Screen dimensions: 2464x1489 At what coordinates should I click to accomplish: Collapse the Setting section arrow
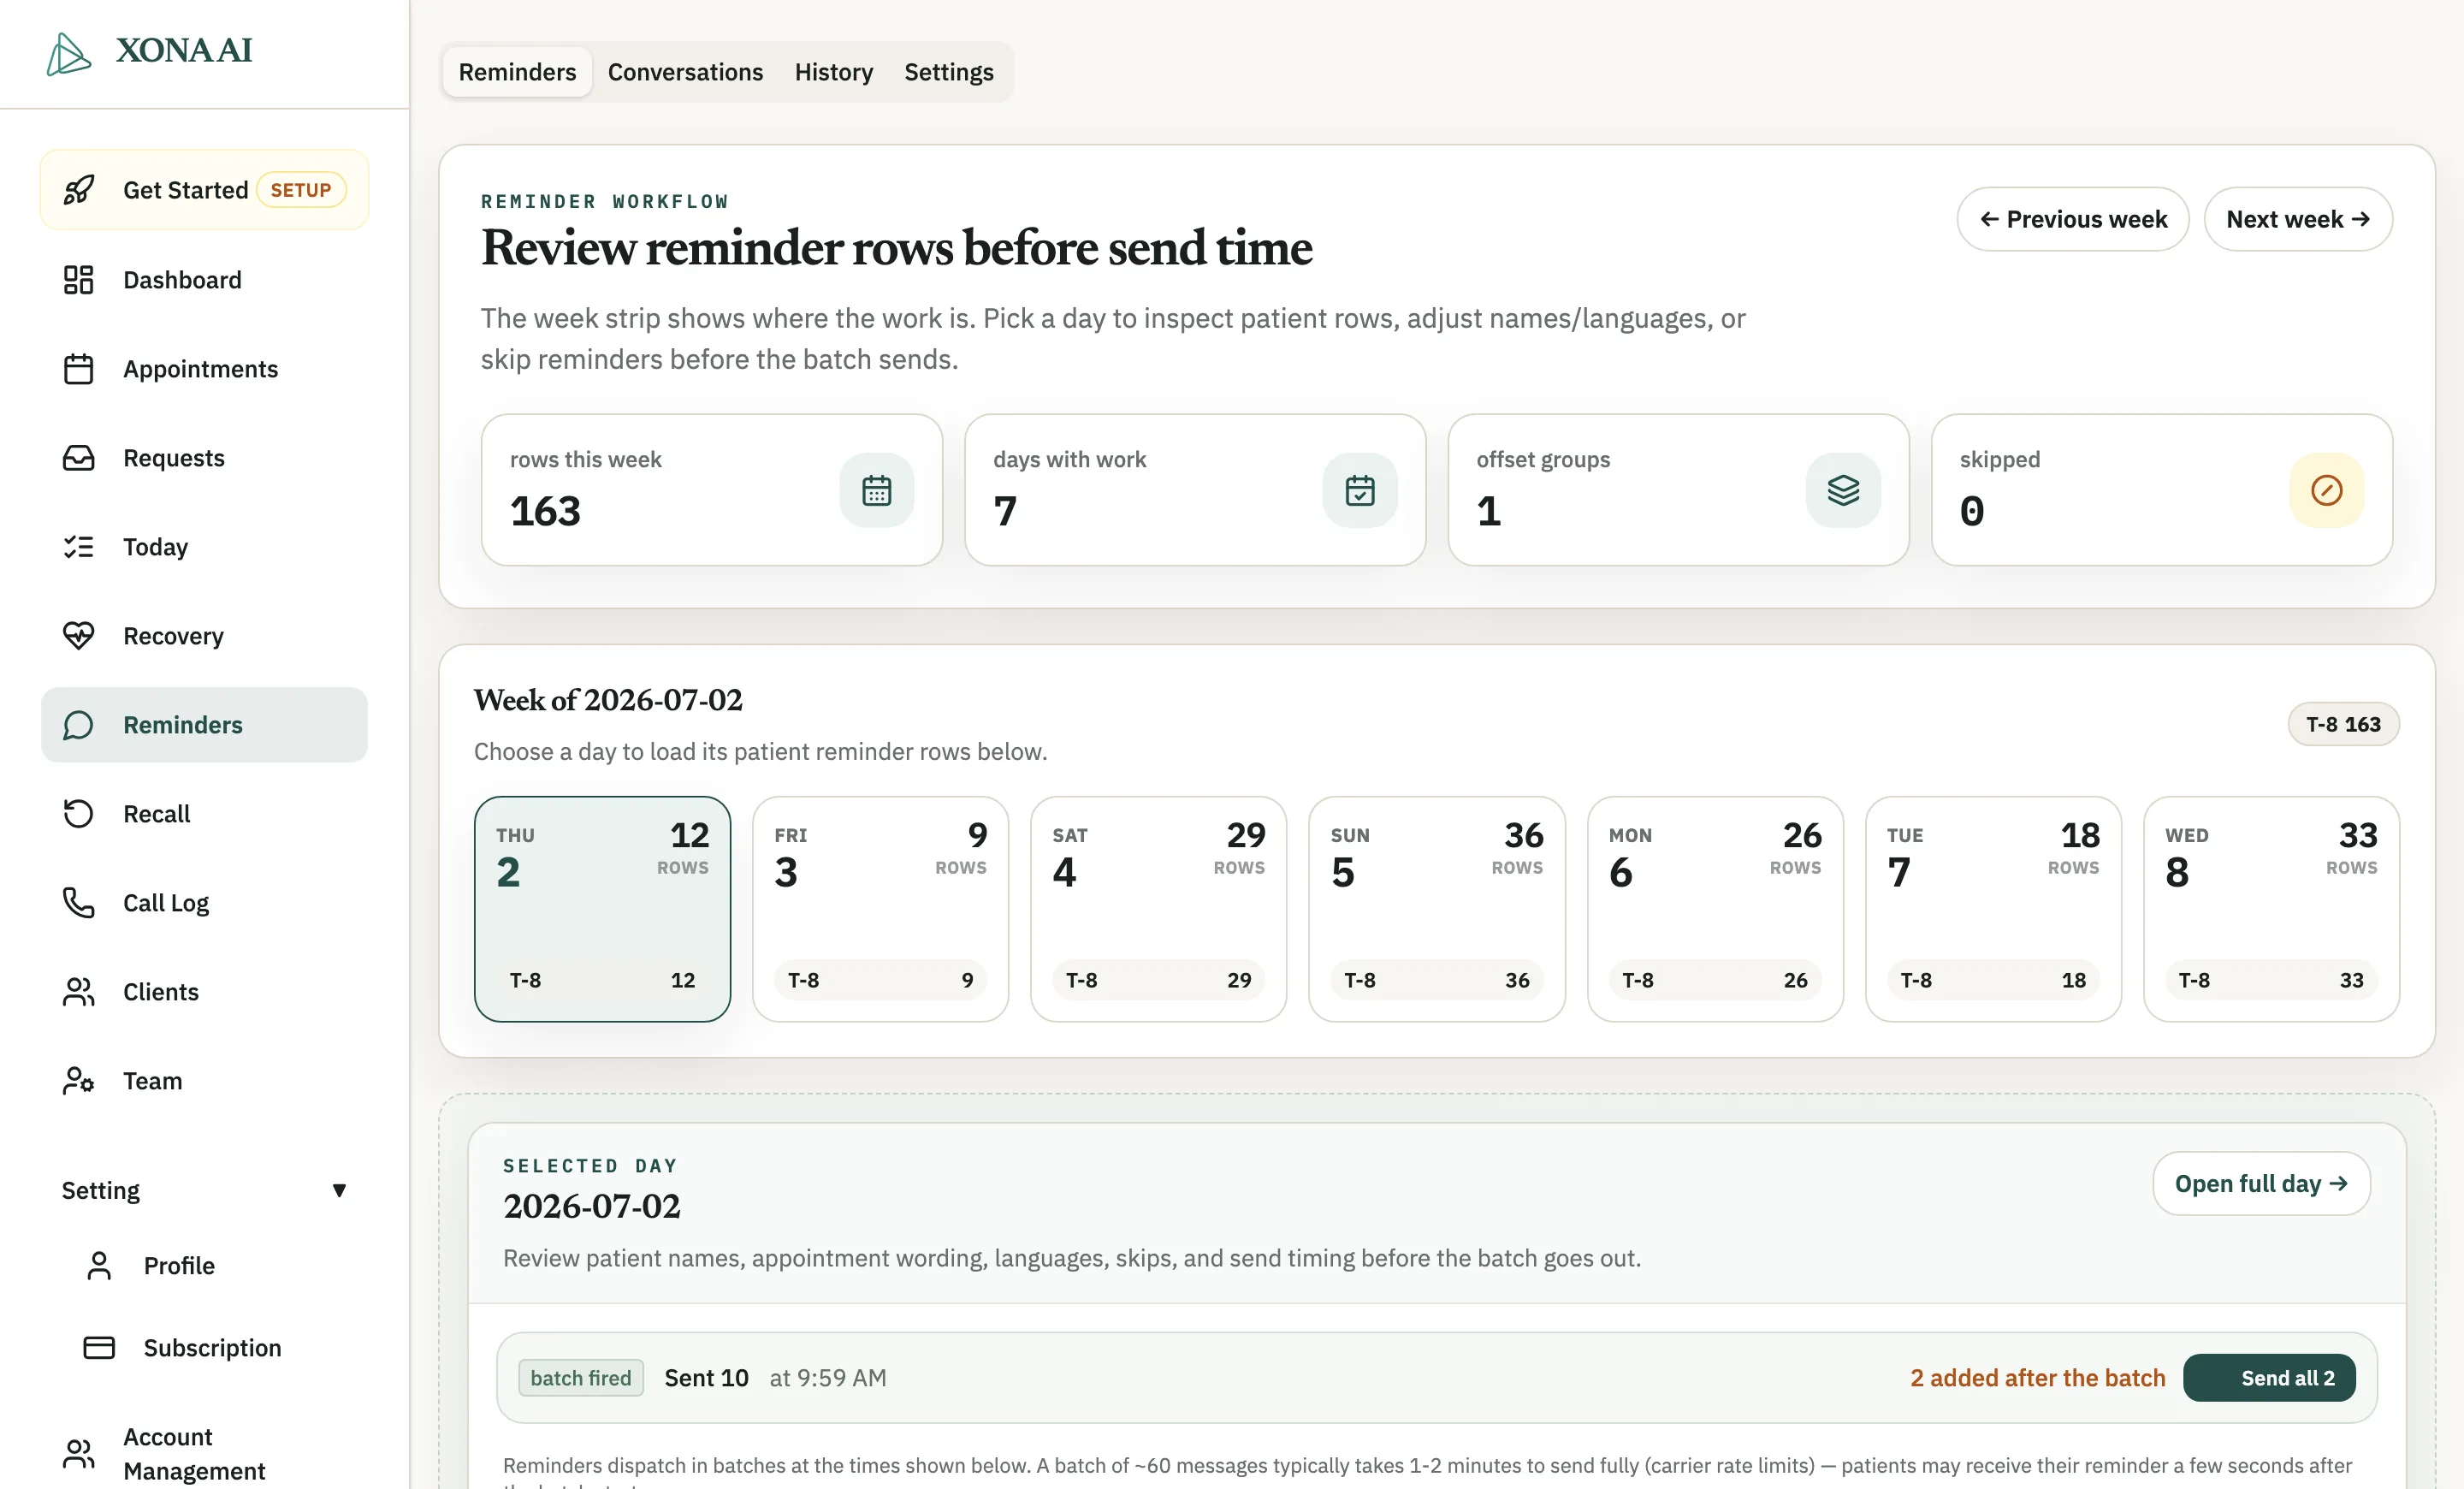tap(340, 1190)
